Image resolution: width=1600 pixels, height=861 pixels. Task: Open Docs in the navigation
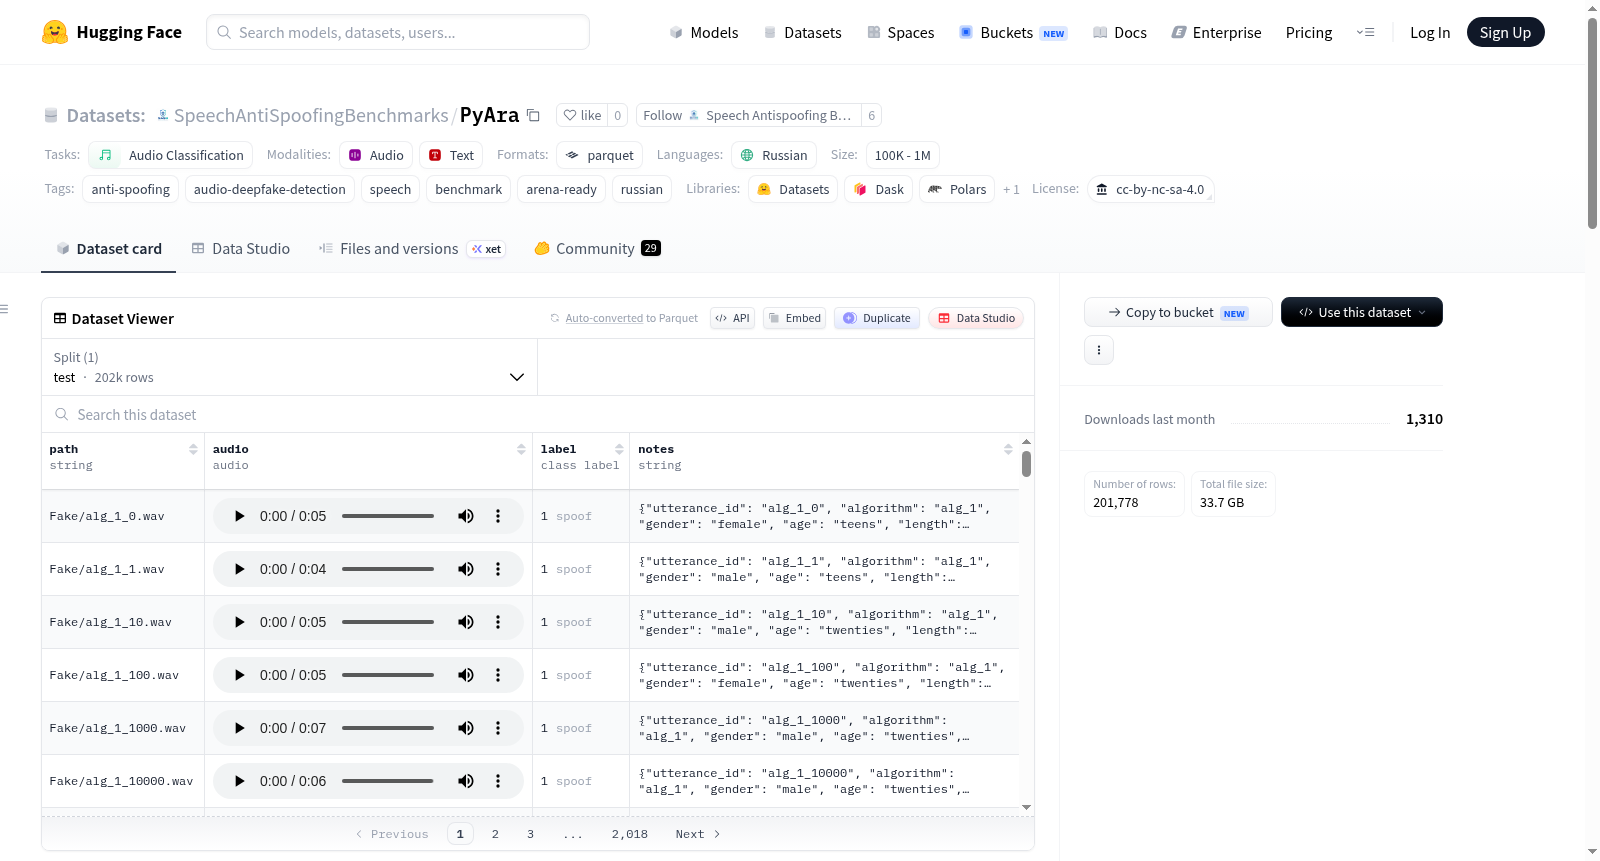coord(1119,33)
